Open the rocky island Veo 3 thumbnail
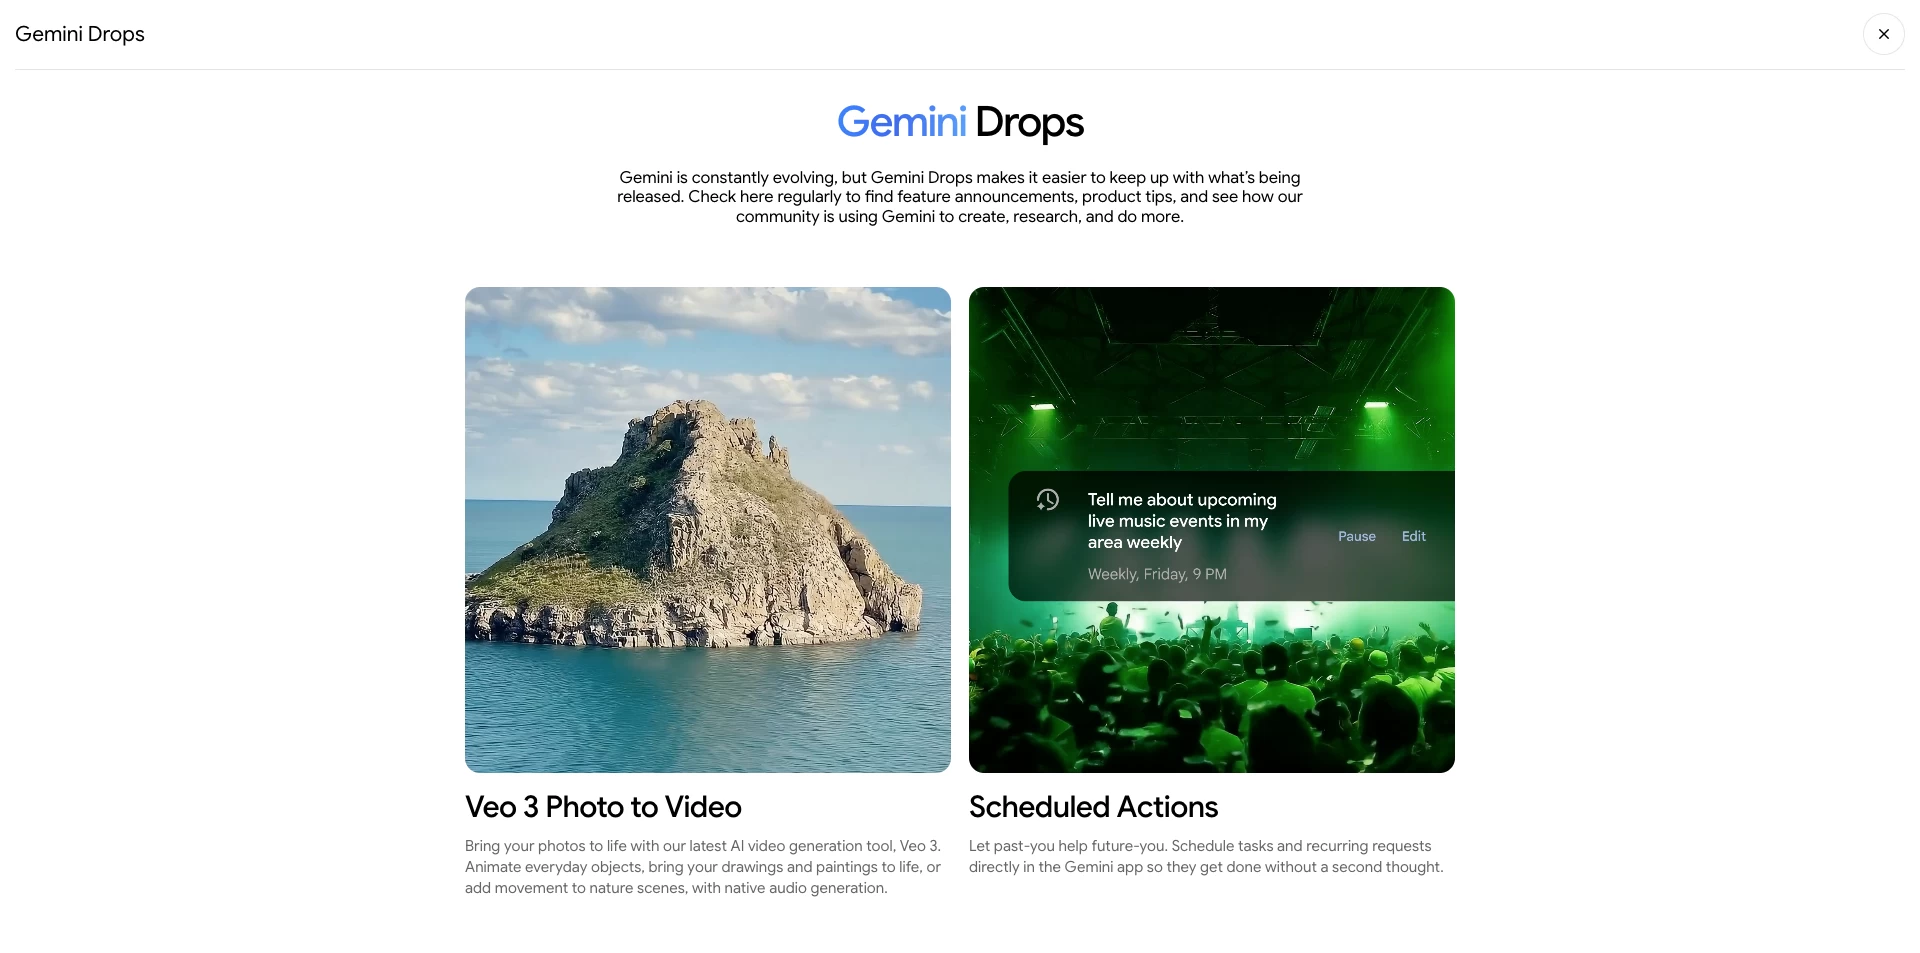This screenshot has width=1920, height=953. (x=708, y=530)
